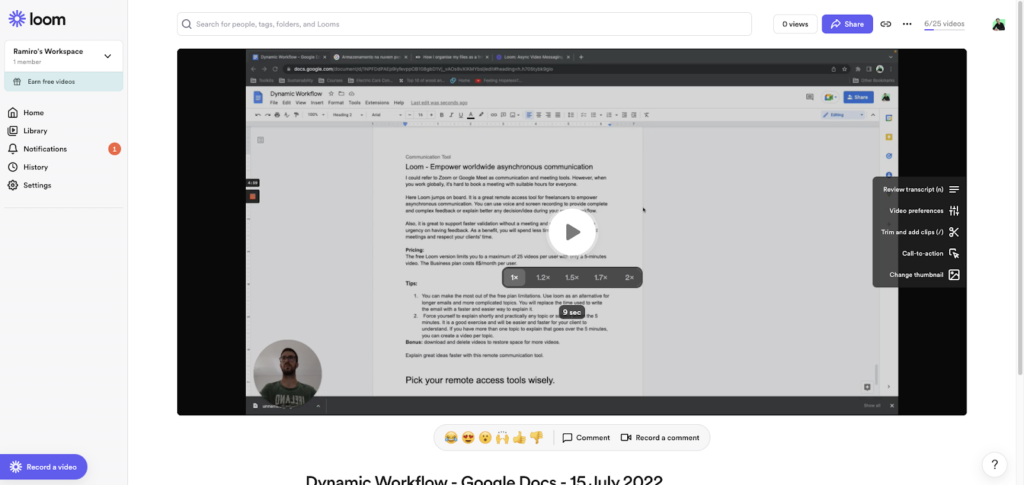This screenshot has height=485, width=1024.
Task: Select 1.5x playback speed
Action: click(x=572, y=277)
